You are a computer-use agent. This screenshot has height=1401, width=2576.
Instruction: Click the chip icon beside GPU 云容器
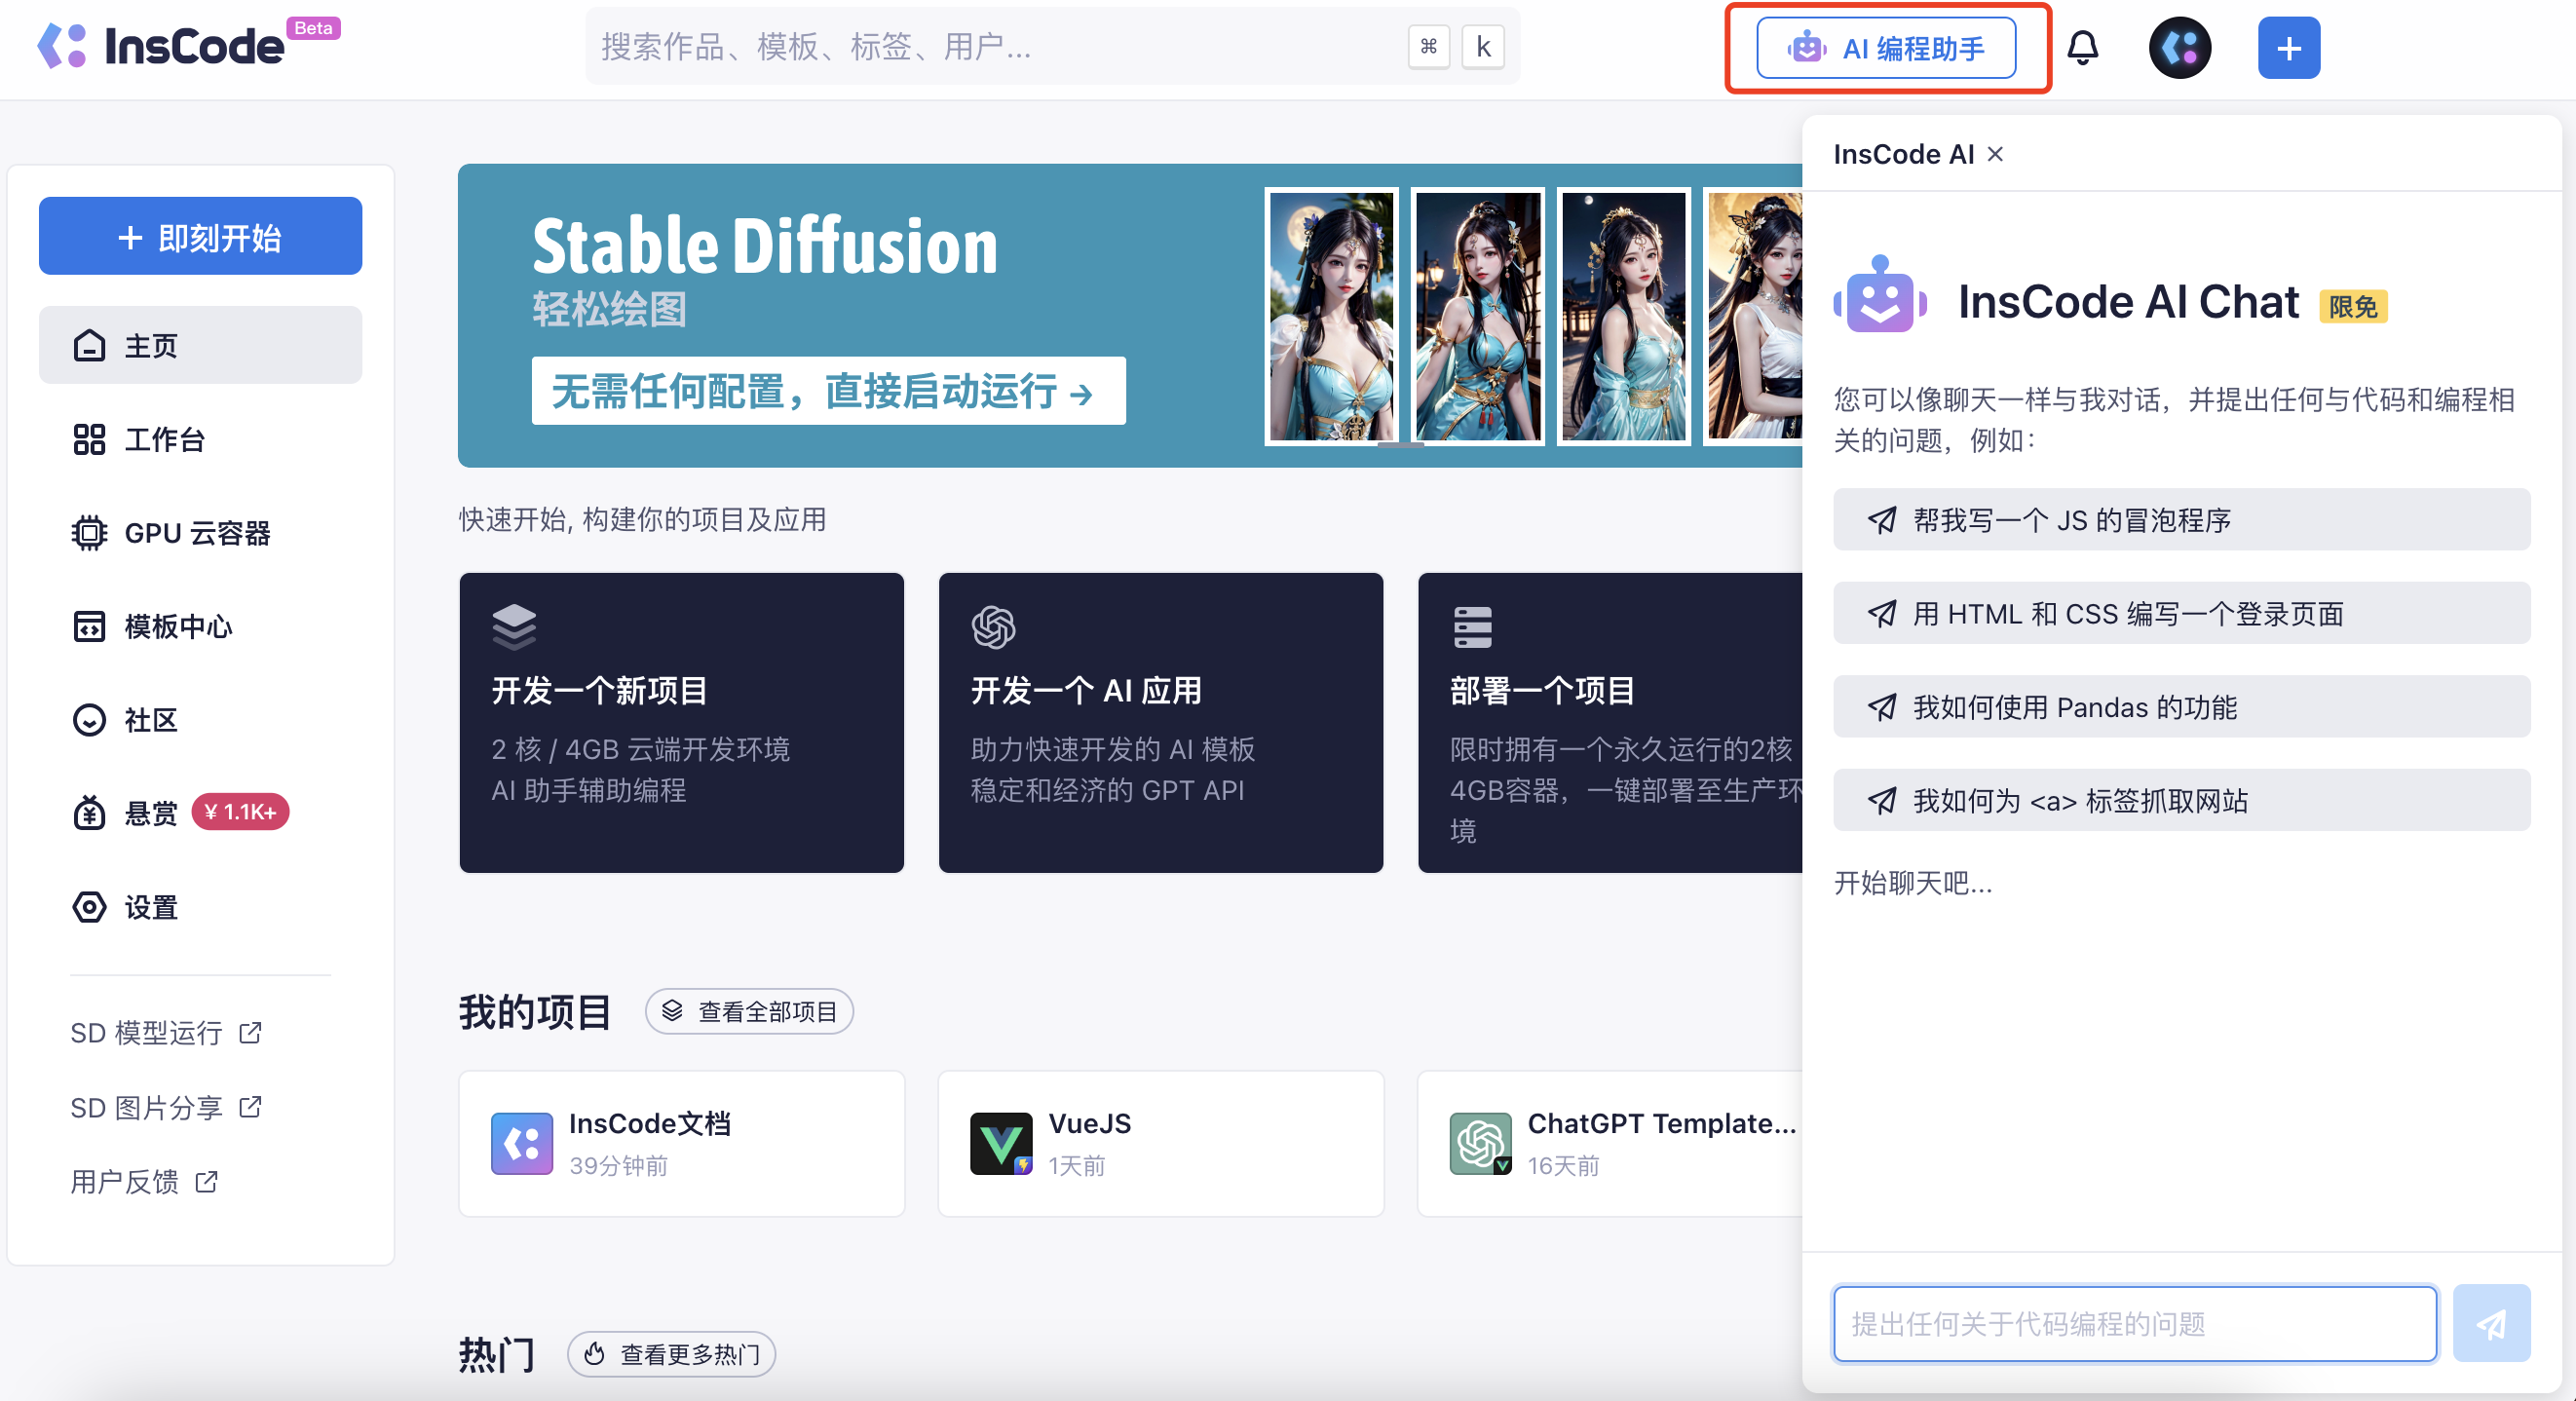89,533
